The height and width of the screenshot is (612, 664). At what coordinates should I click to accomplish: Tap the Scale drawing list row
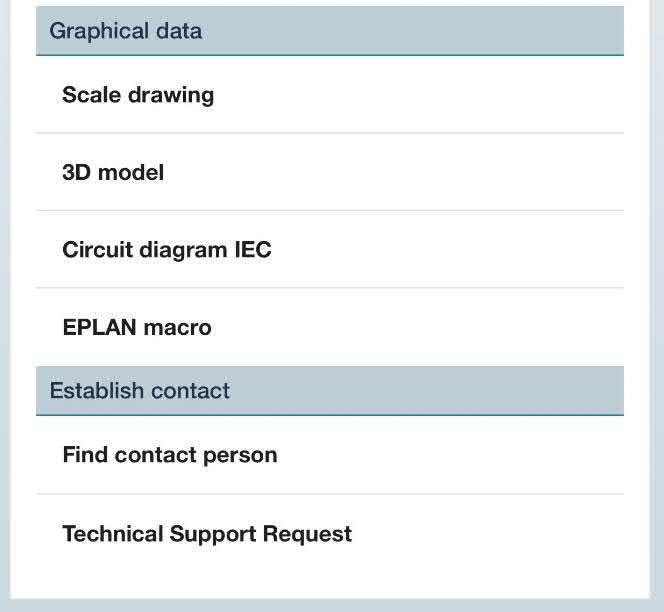330,94
